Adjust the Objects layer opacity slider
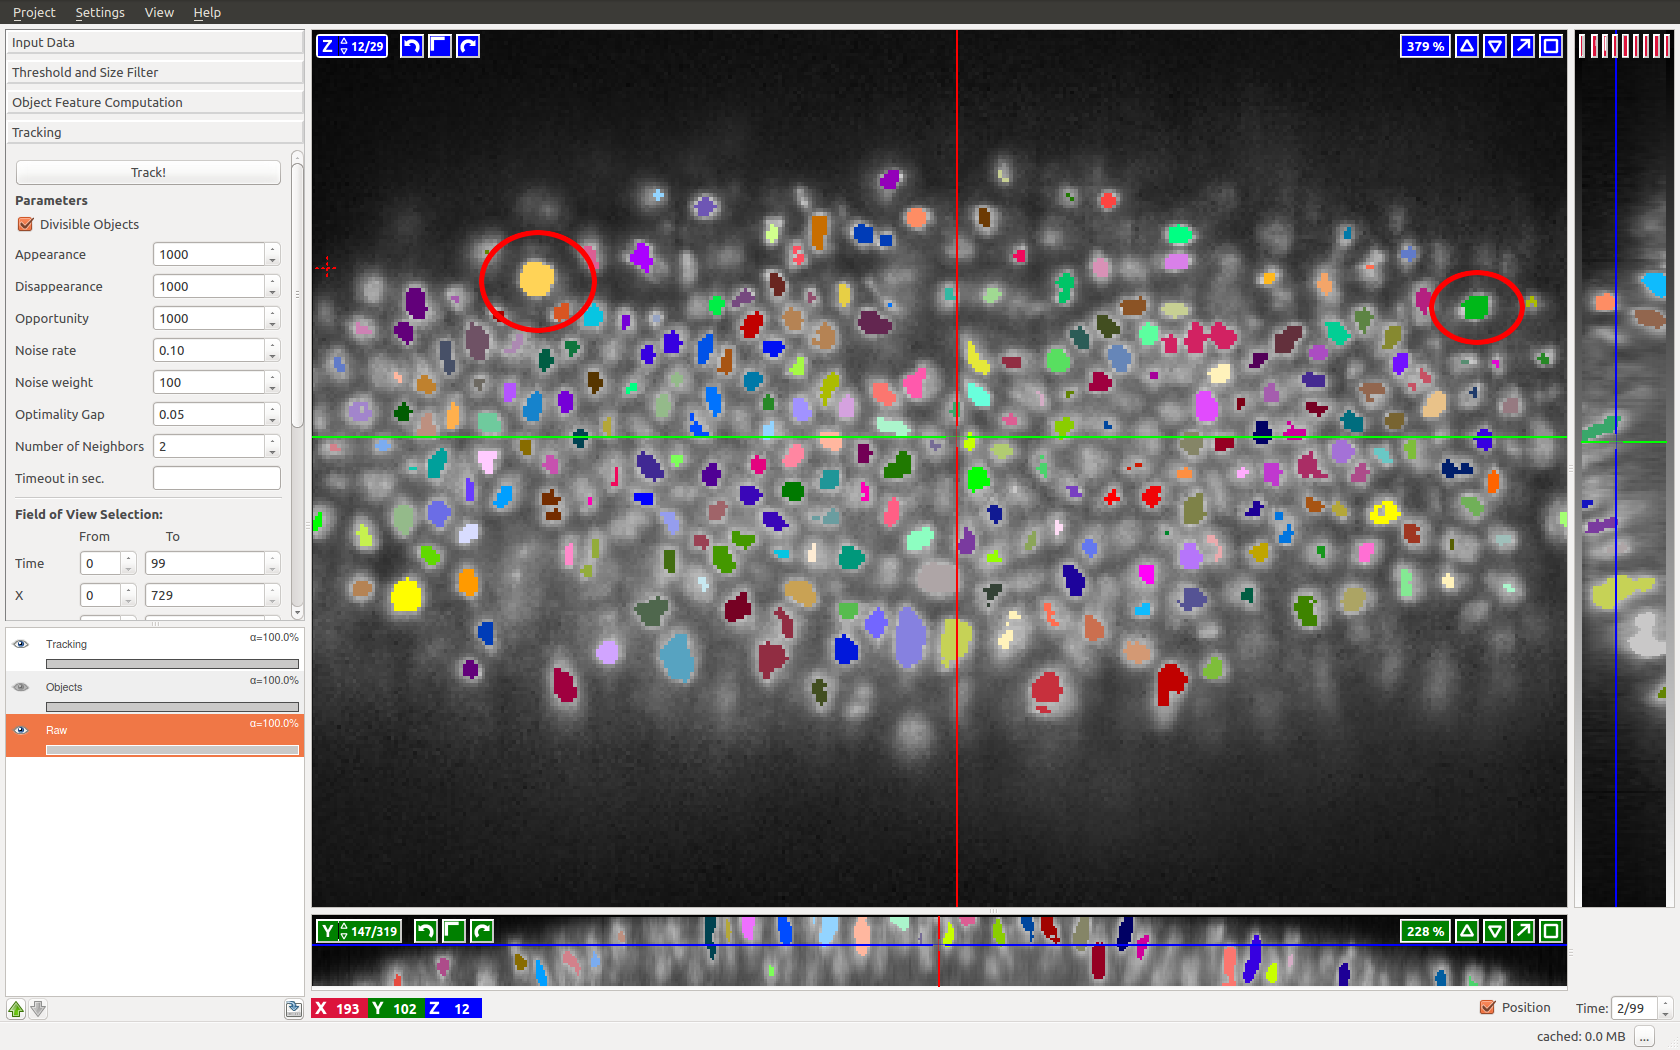The height and width of the screenshot is (1050, 1680). (x=172, y=707)
